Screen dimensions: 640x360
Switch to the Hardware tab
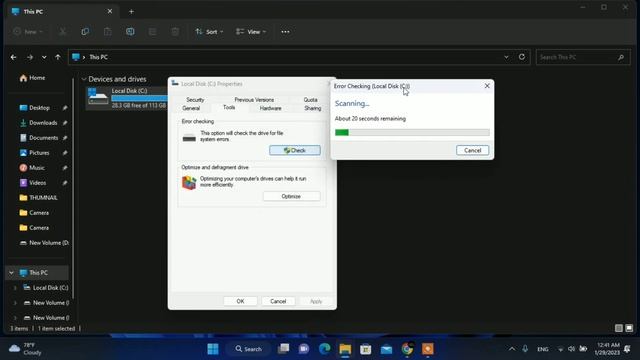pyautogui.click(x=270, y=108)
